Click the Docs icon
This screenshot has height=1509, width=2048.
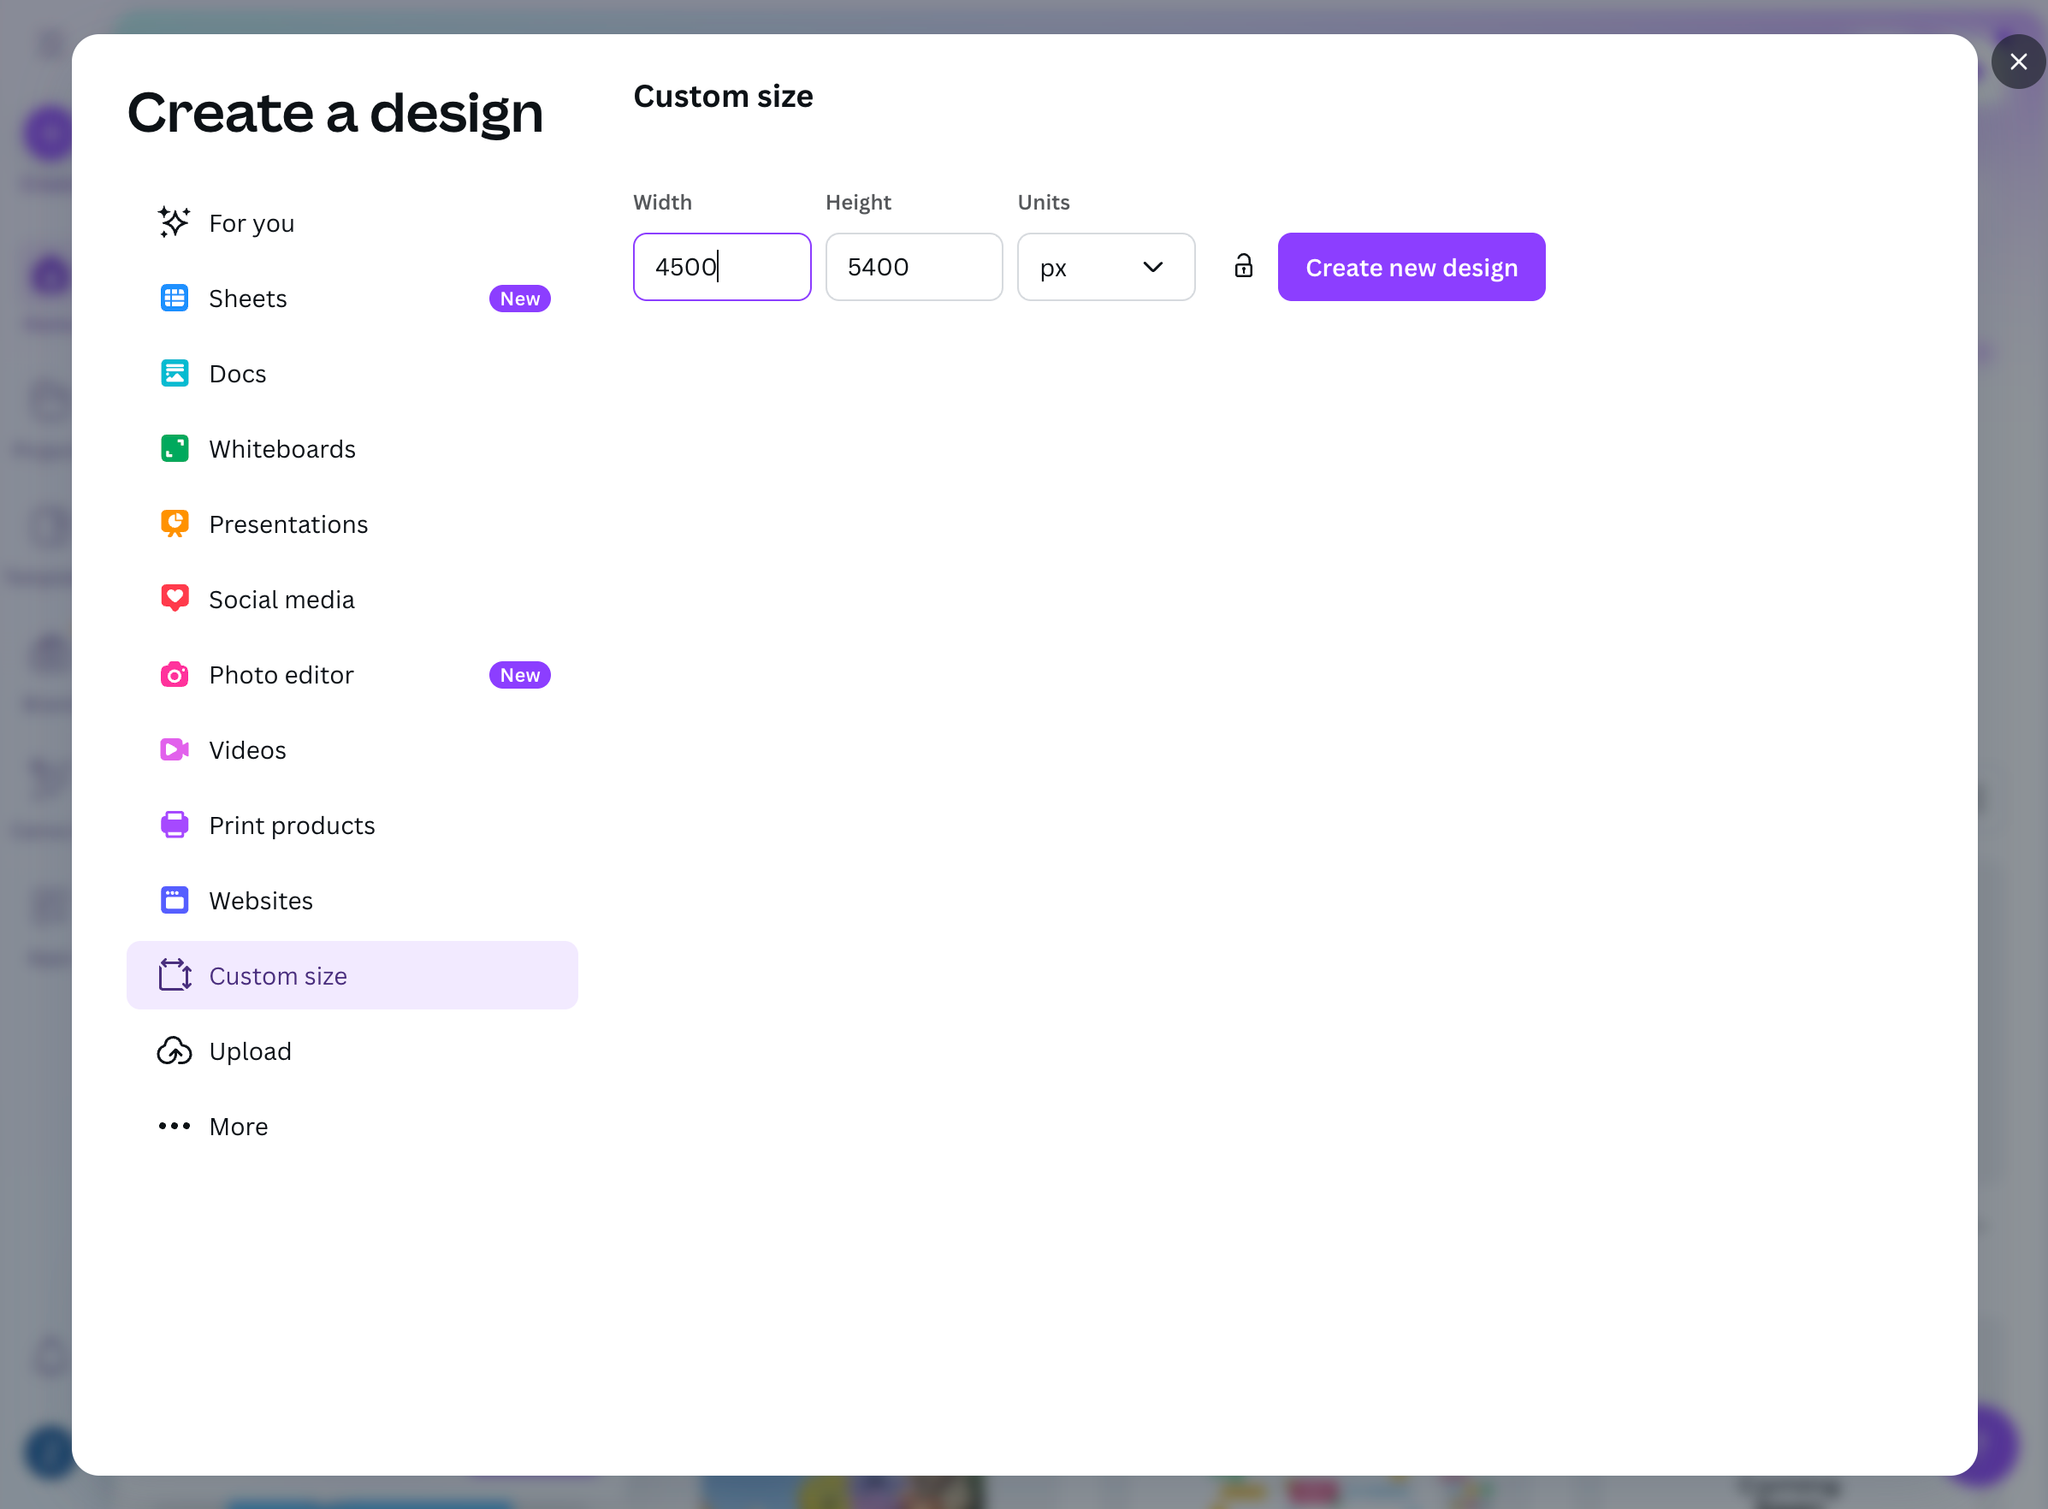point(174,373)
